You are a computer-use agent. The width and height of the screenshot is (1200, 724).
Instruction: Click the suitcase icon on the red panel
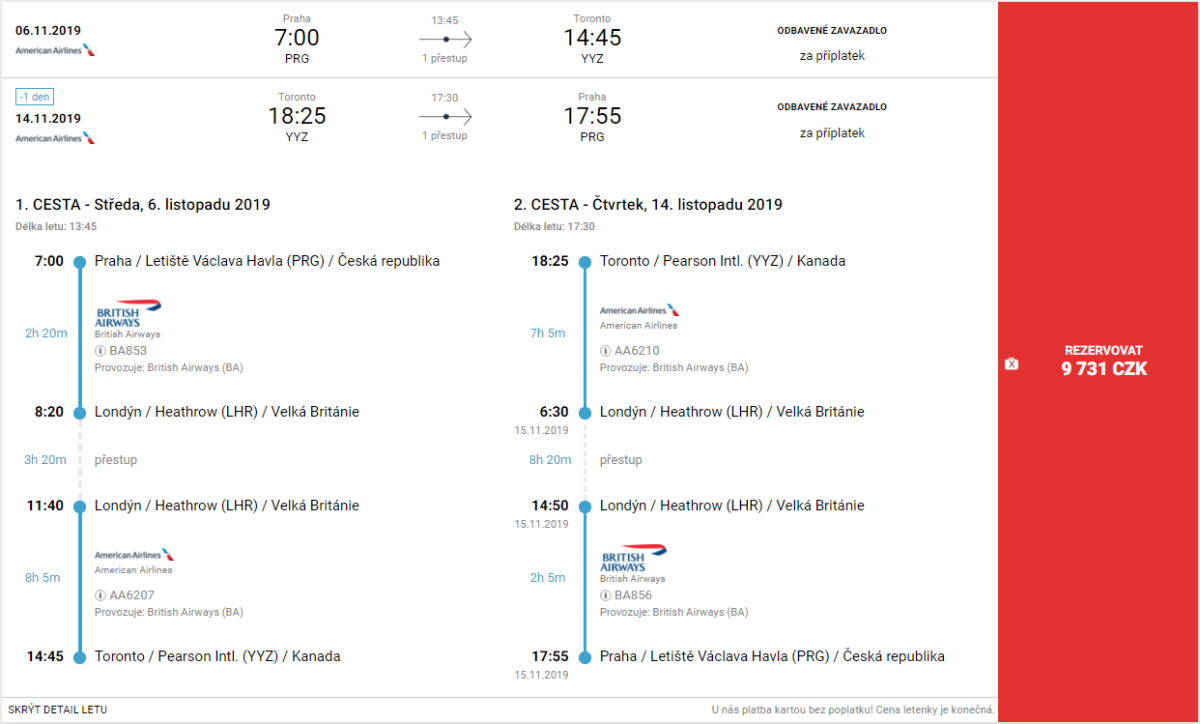point(1011,364)
